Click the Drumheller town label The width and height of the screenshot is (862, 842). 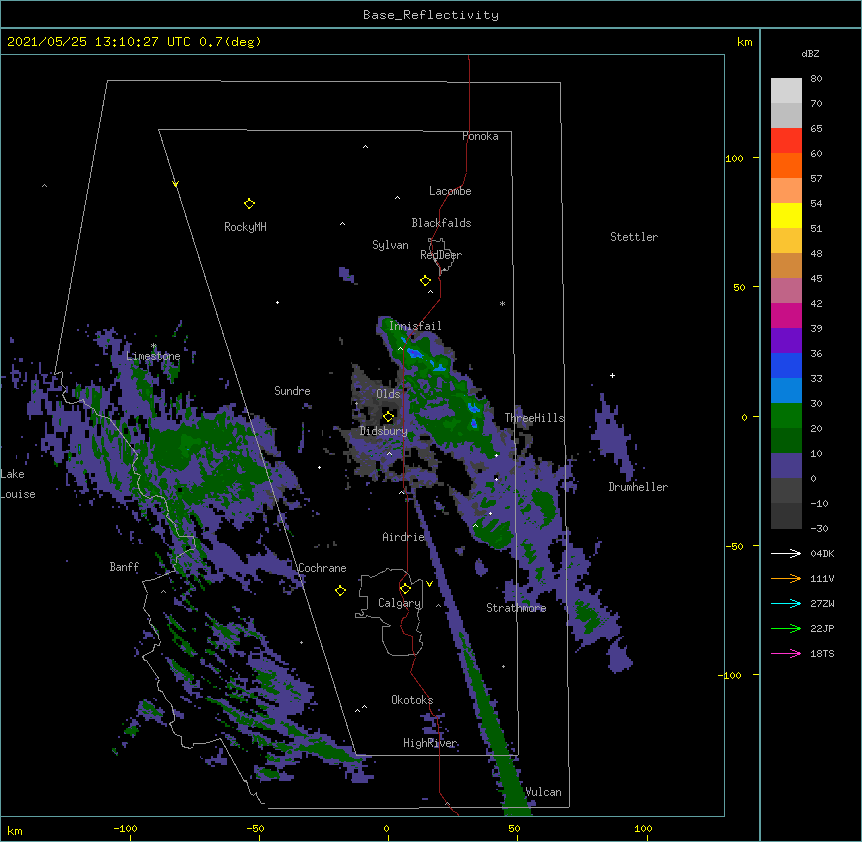click(x=638, y=487)
